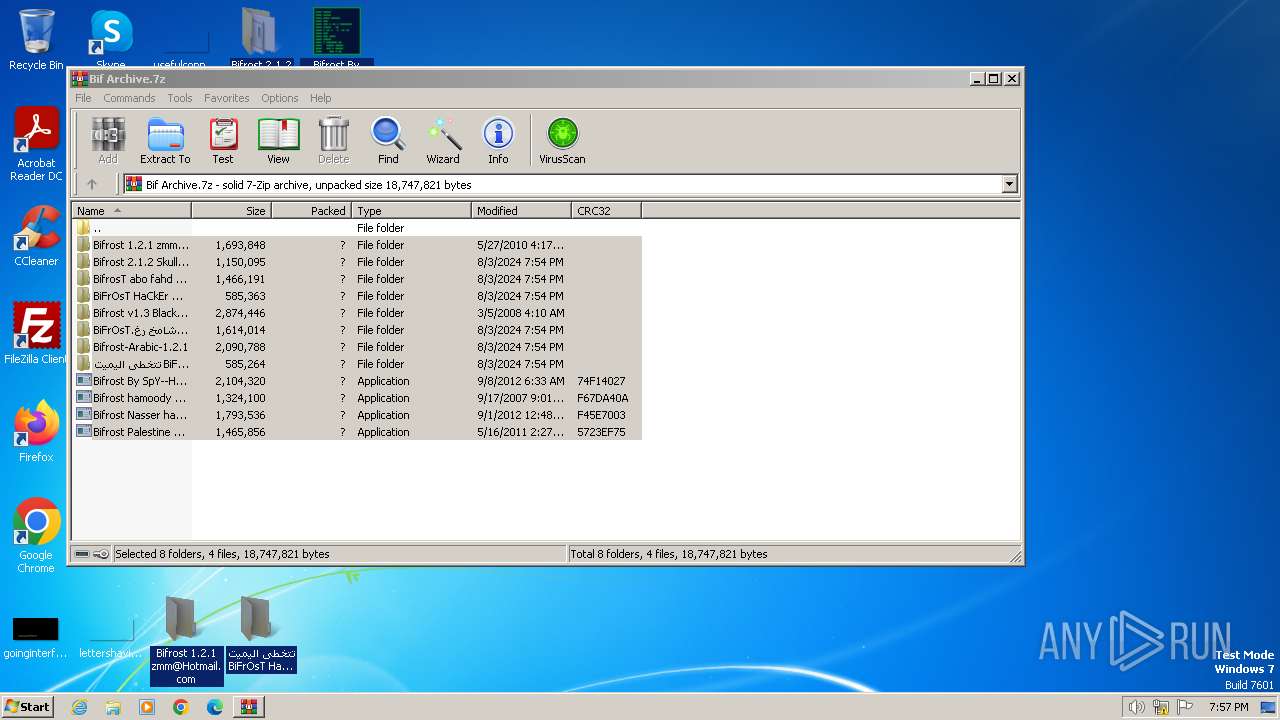This screenshot has height=720, width=1280.
Task: Open the Help menu
Action: point(320,98)
